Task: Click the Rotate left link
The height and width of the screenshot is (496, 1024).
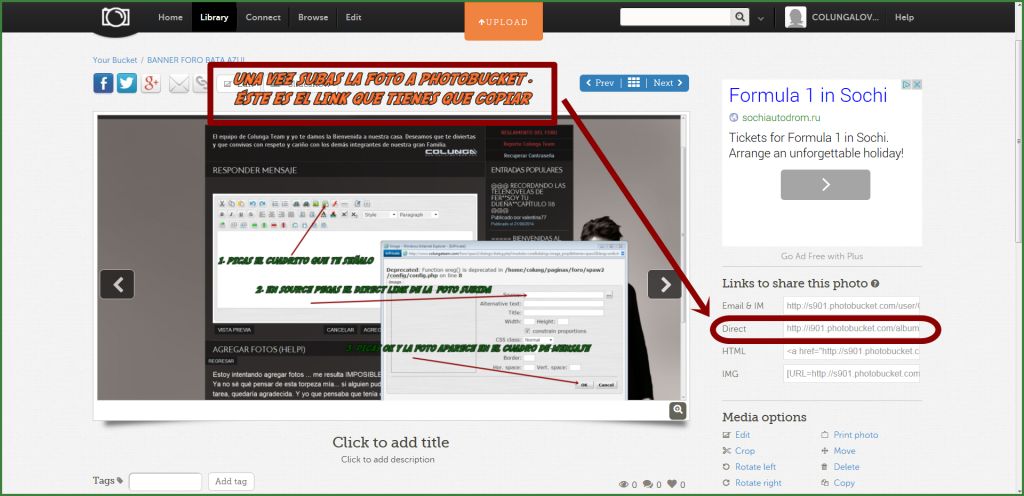Action: (755, 467)
